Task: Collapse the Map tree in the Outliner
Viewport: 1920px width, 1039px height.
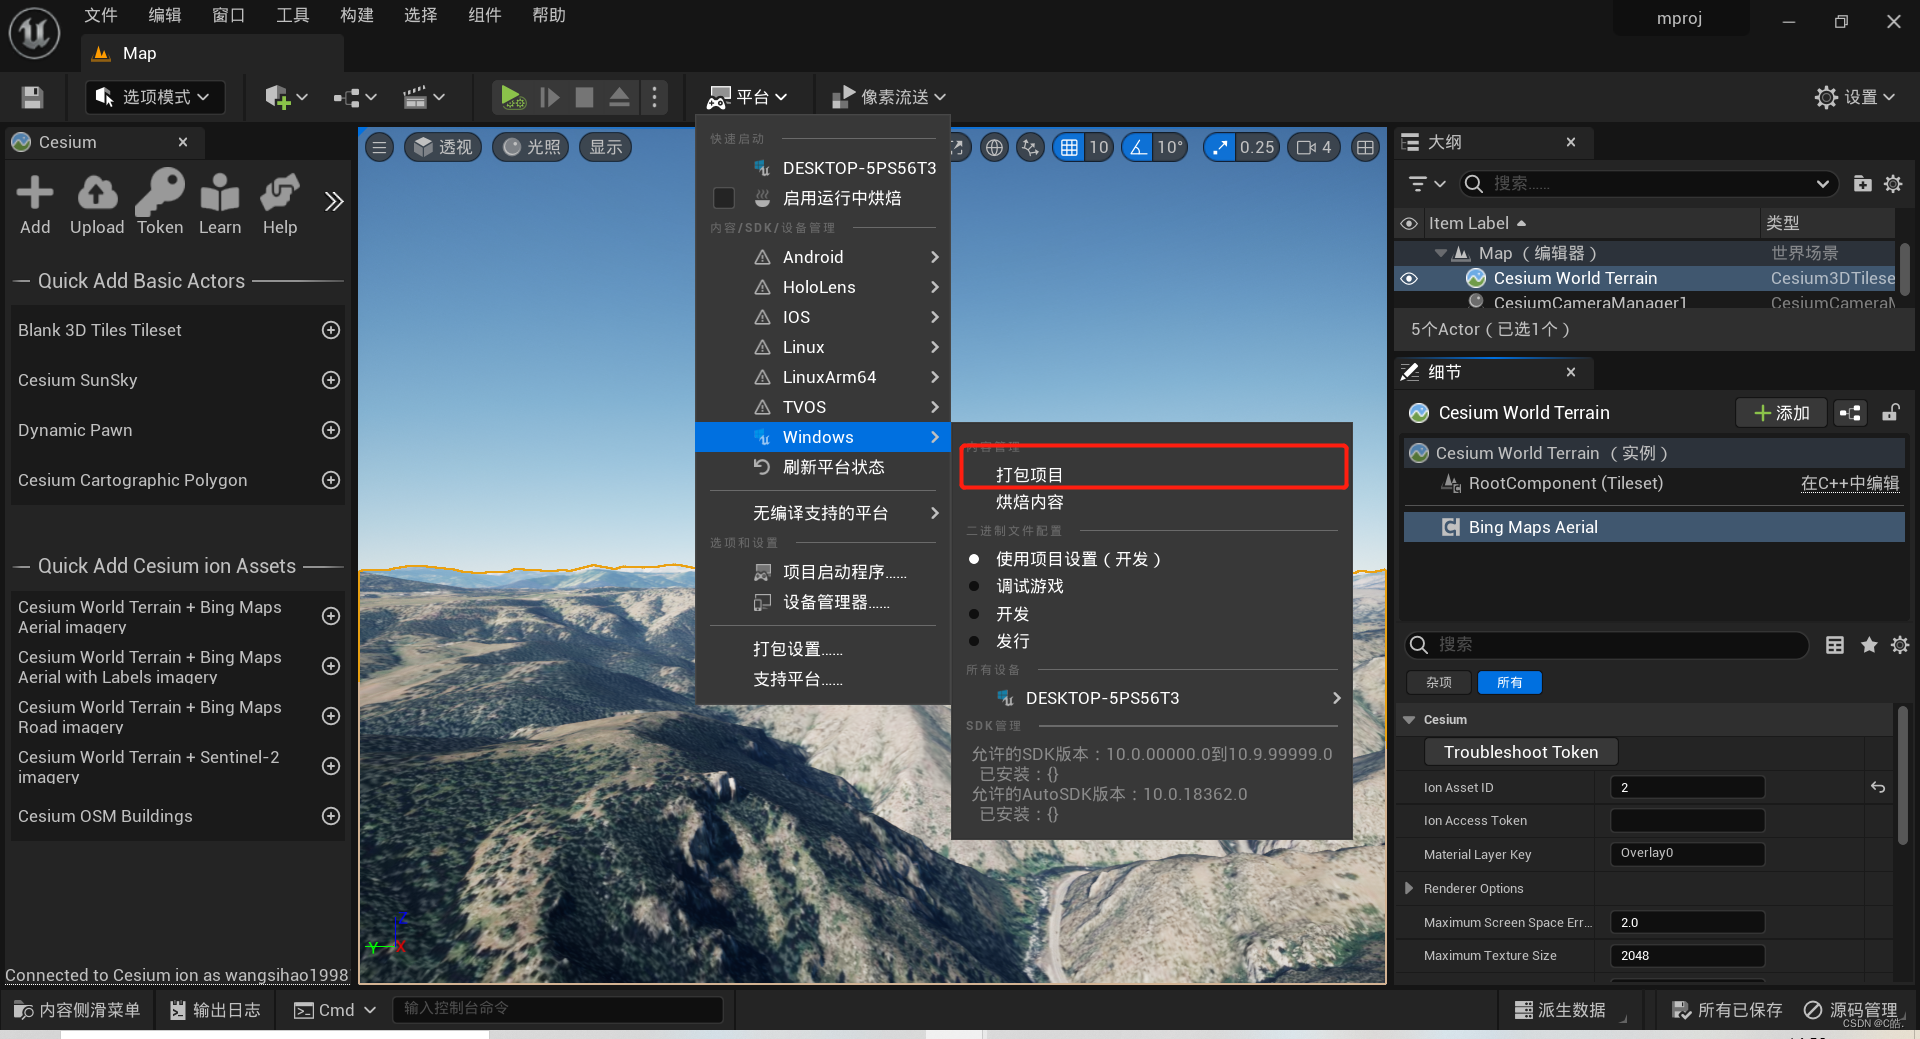Action: click(1440, 254)
